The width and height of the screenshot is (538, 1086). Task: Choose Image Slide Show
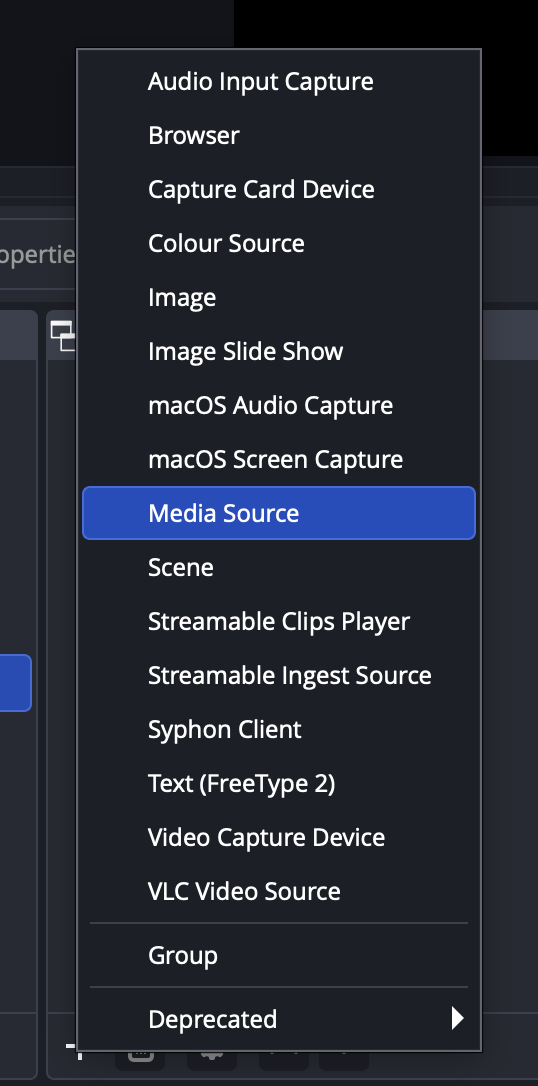click(x=278, y=351)
